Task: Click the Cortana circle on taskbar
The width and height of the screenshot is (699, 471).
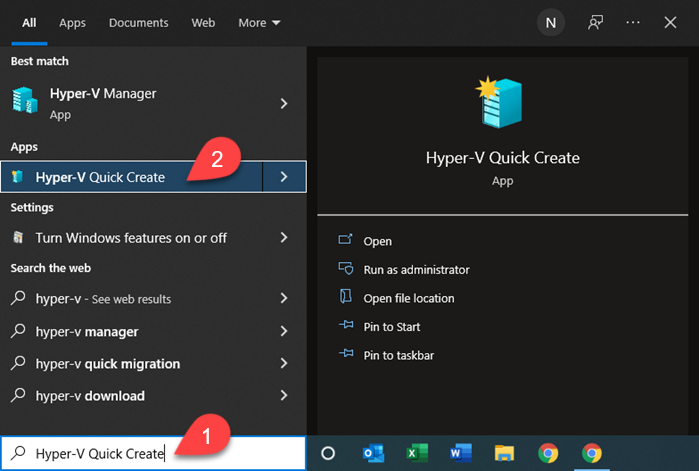Action: (x=328, y=453)
